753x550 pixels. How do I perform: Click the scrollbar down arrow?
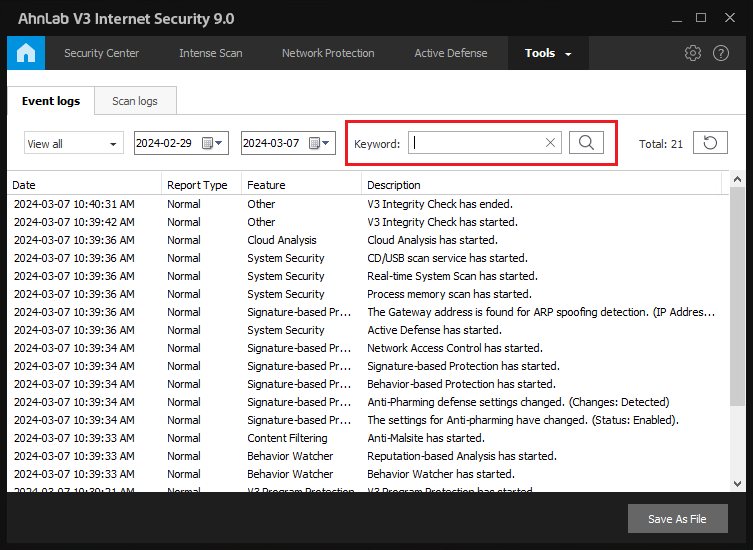[737, 484]
